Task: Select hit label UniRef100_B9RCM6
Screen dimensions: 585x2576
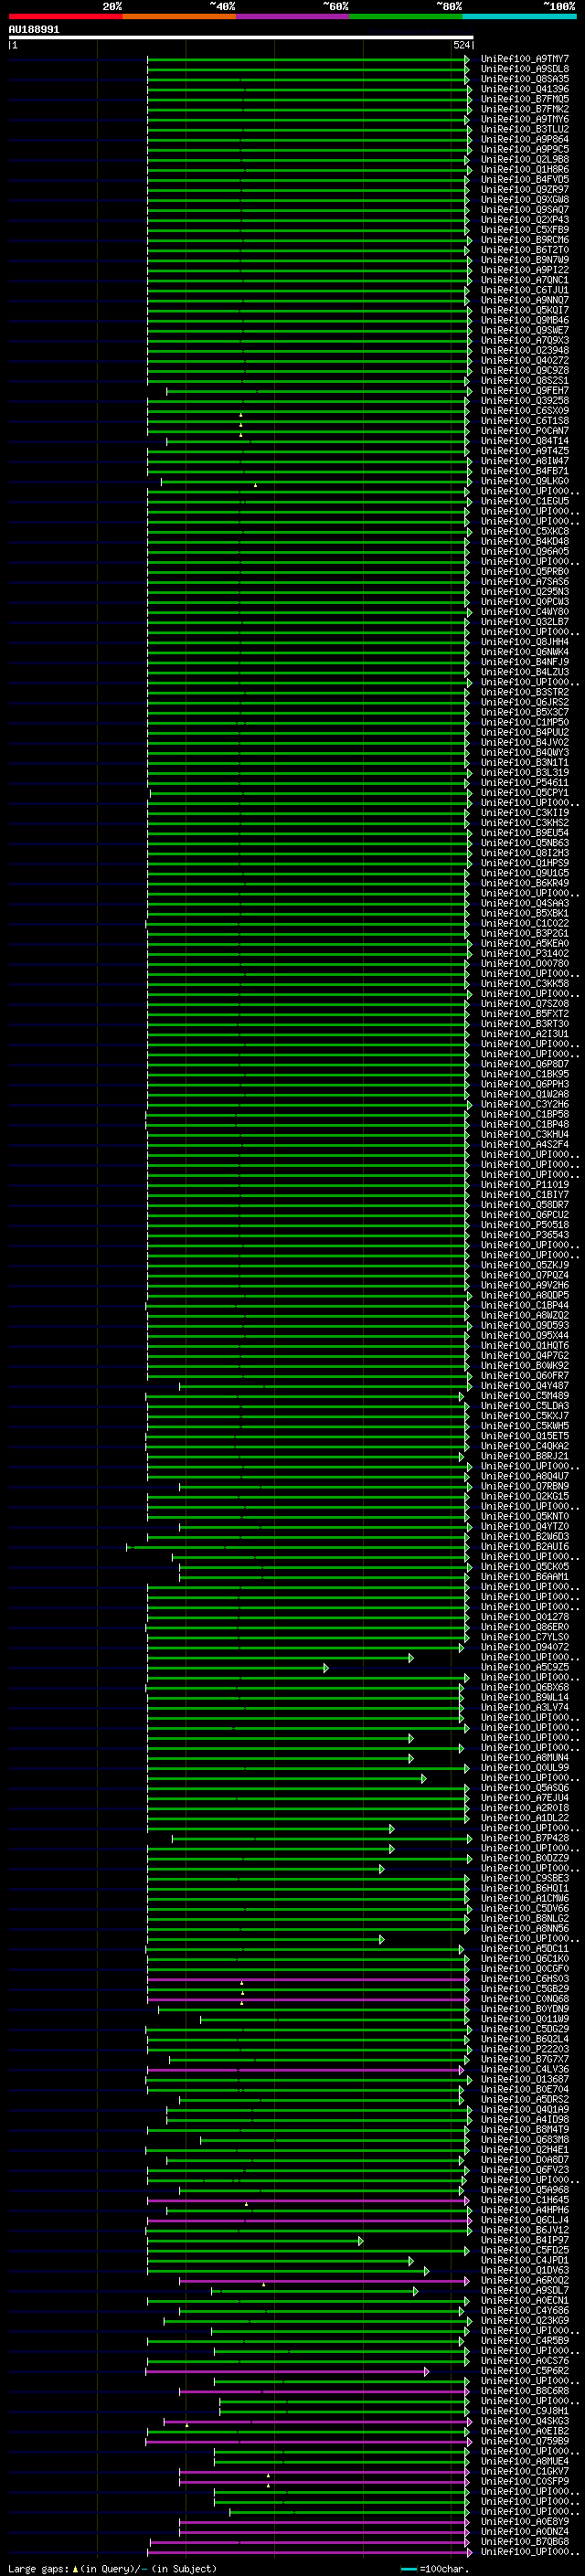Action: (x=524, y=239)
